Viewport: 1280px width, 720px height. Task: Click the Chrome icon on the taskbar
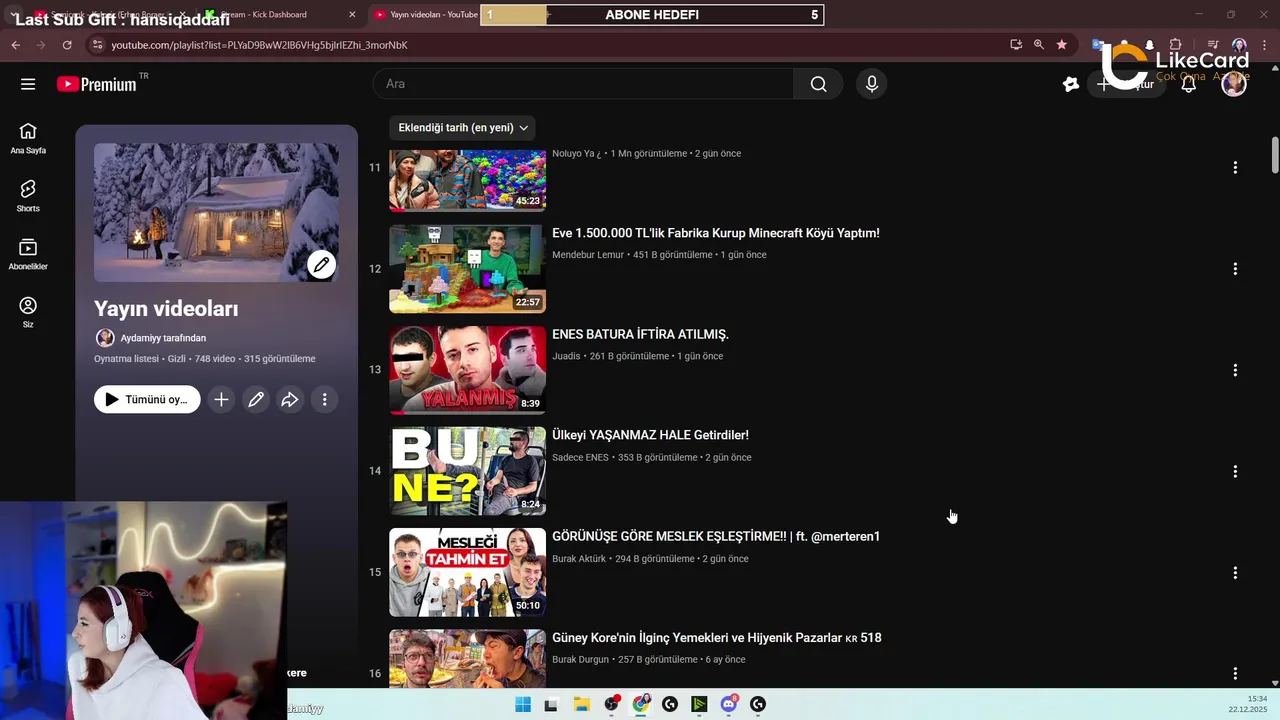640,704
